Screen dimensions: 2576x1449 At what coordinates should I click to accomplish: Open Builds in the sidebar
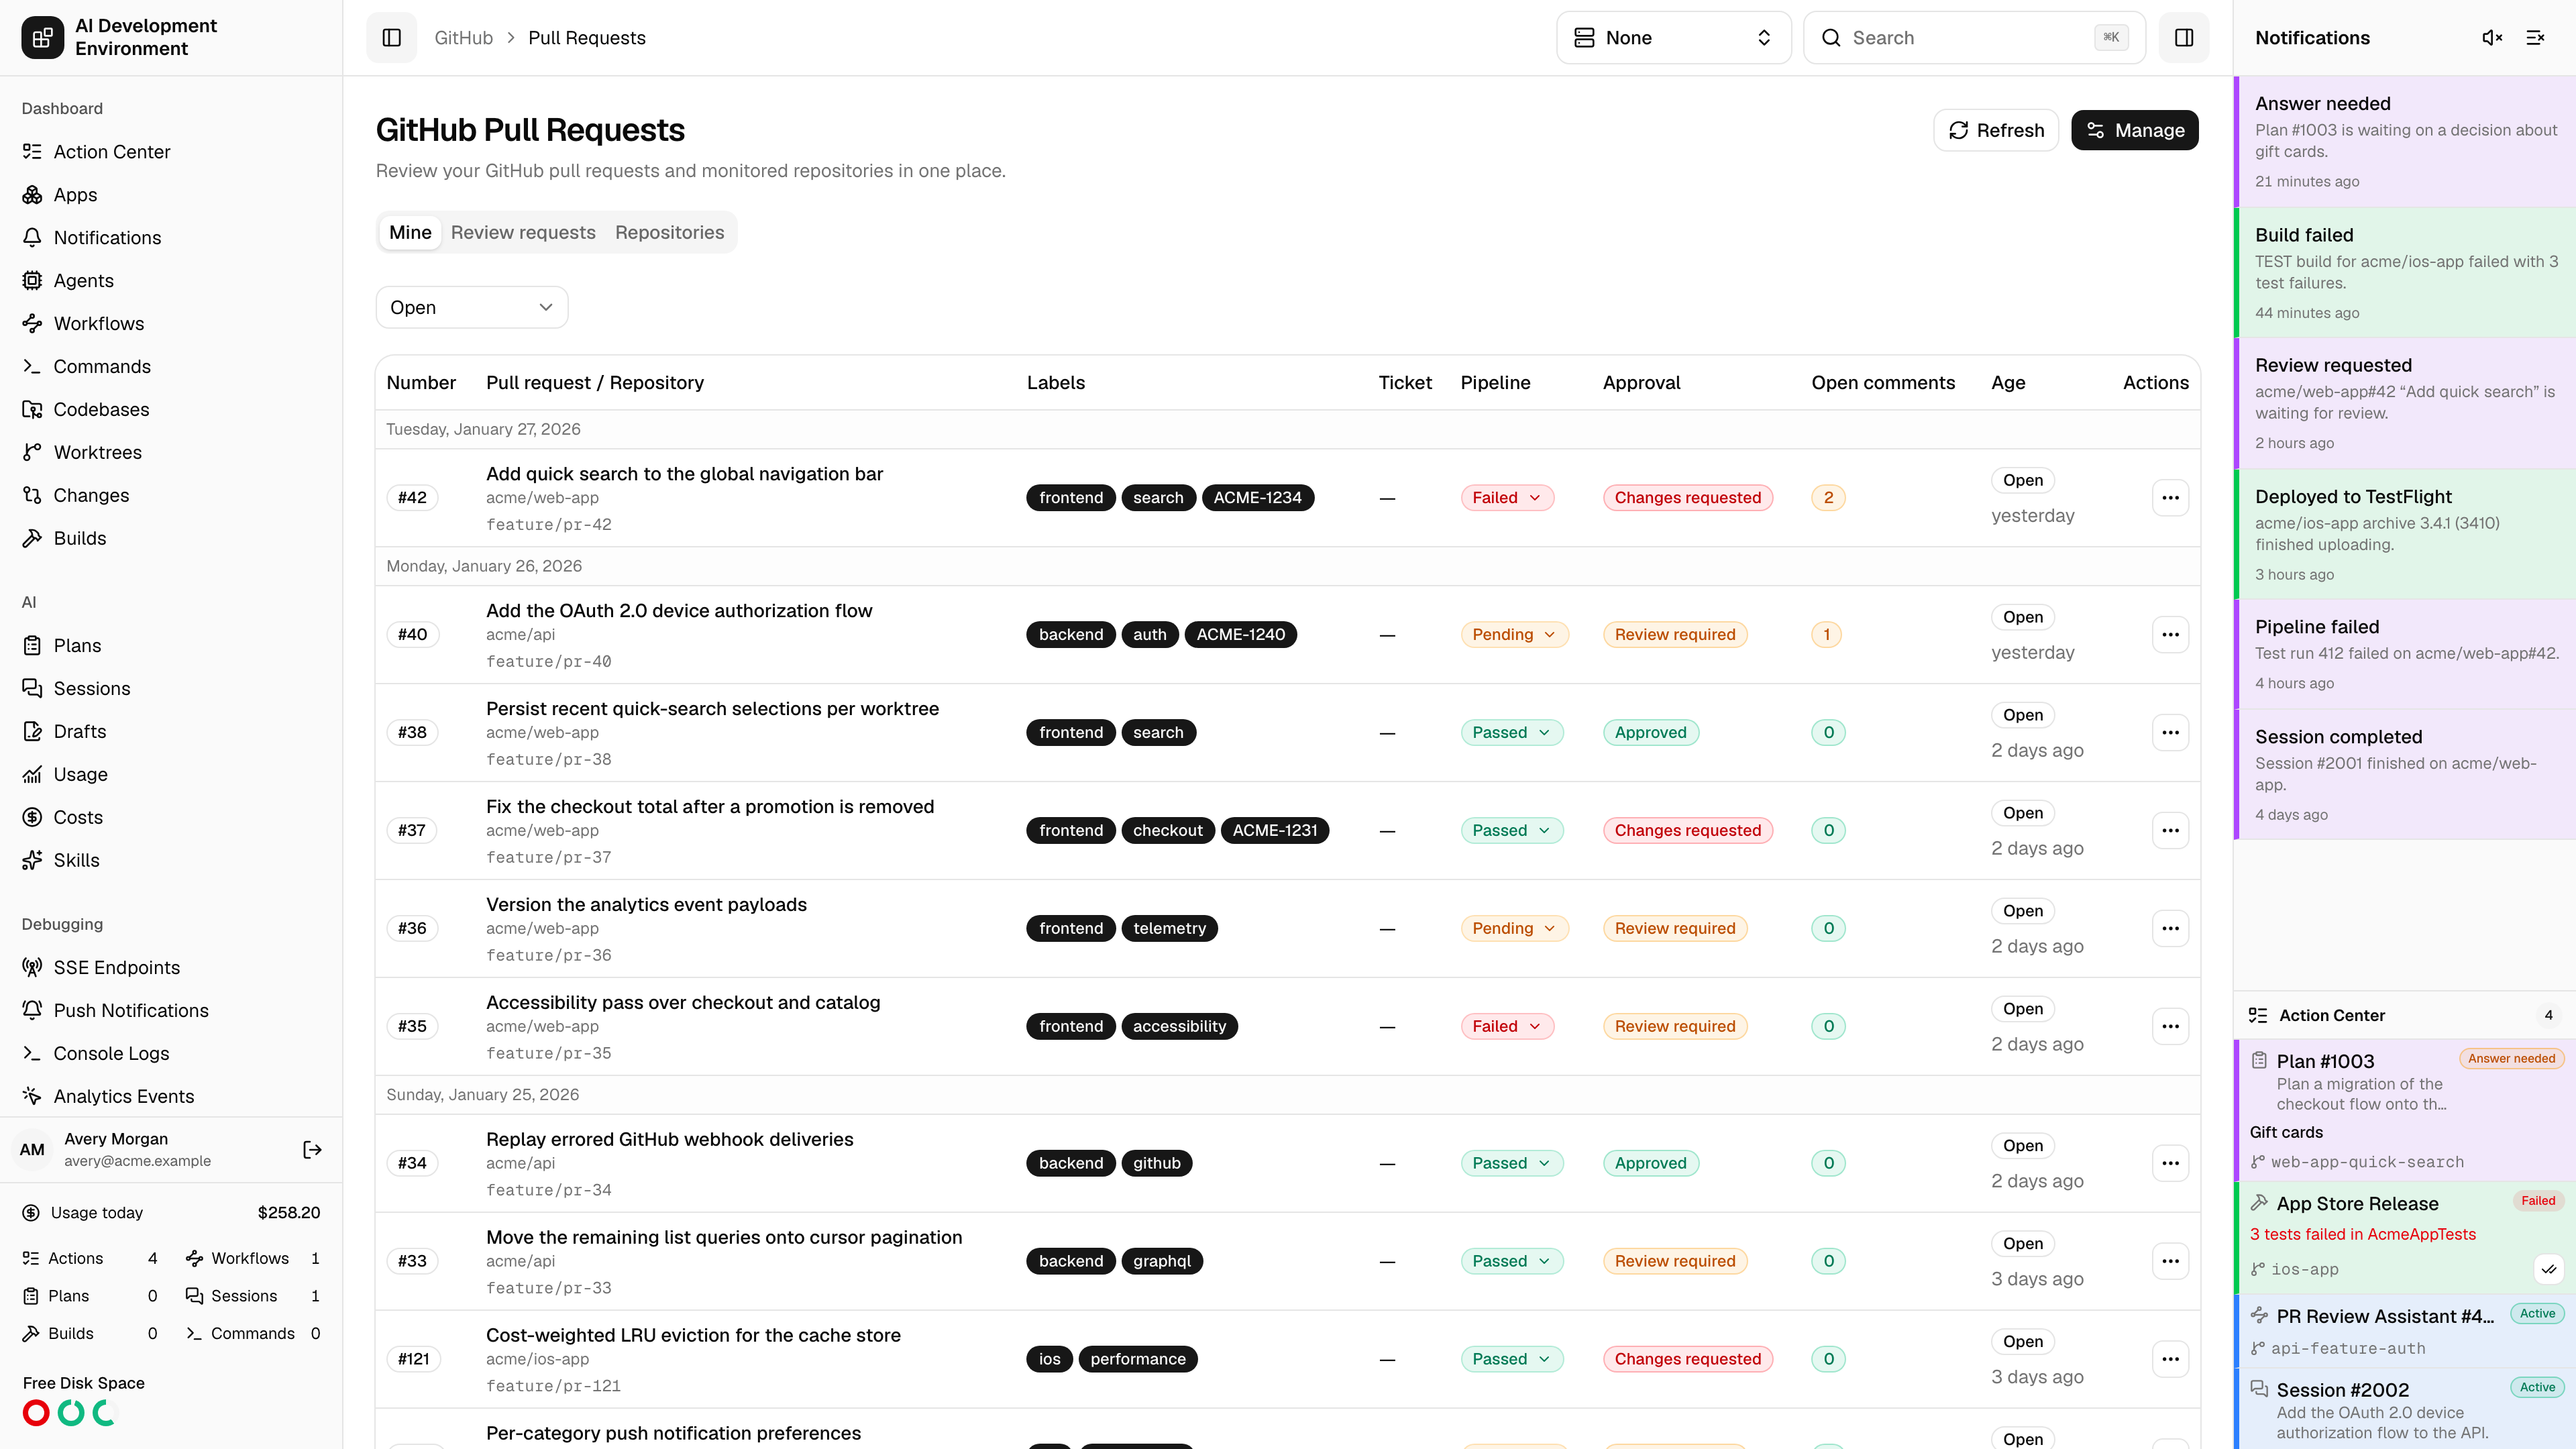171,539
